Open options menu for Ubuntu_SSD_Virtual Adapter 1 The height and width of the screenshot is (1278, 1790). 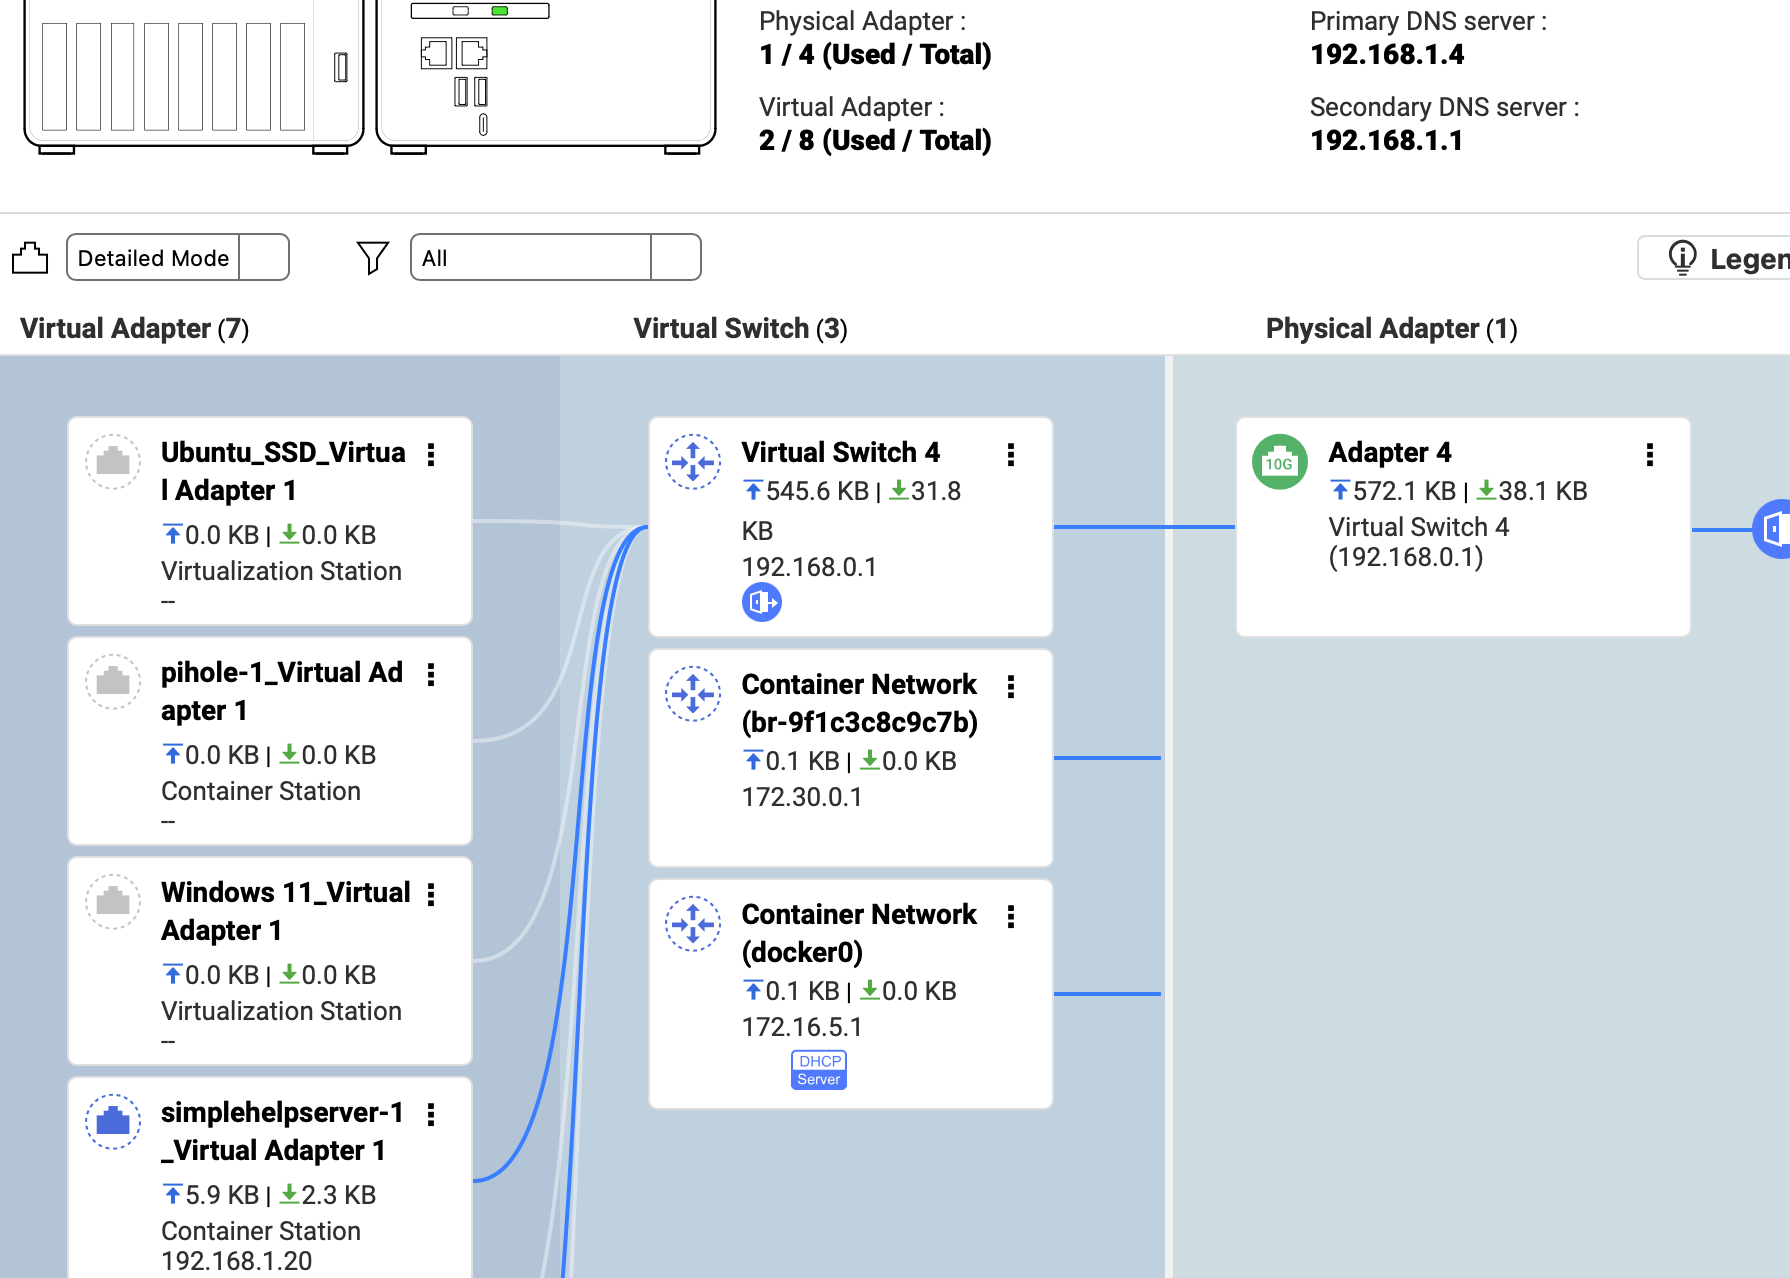coord(431,455)
